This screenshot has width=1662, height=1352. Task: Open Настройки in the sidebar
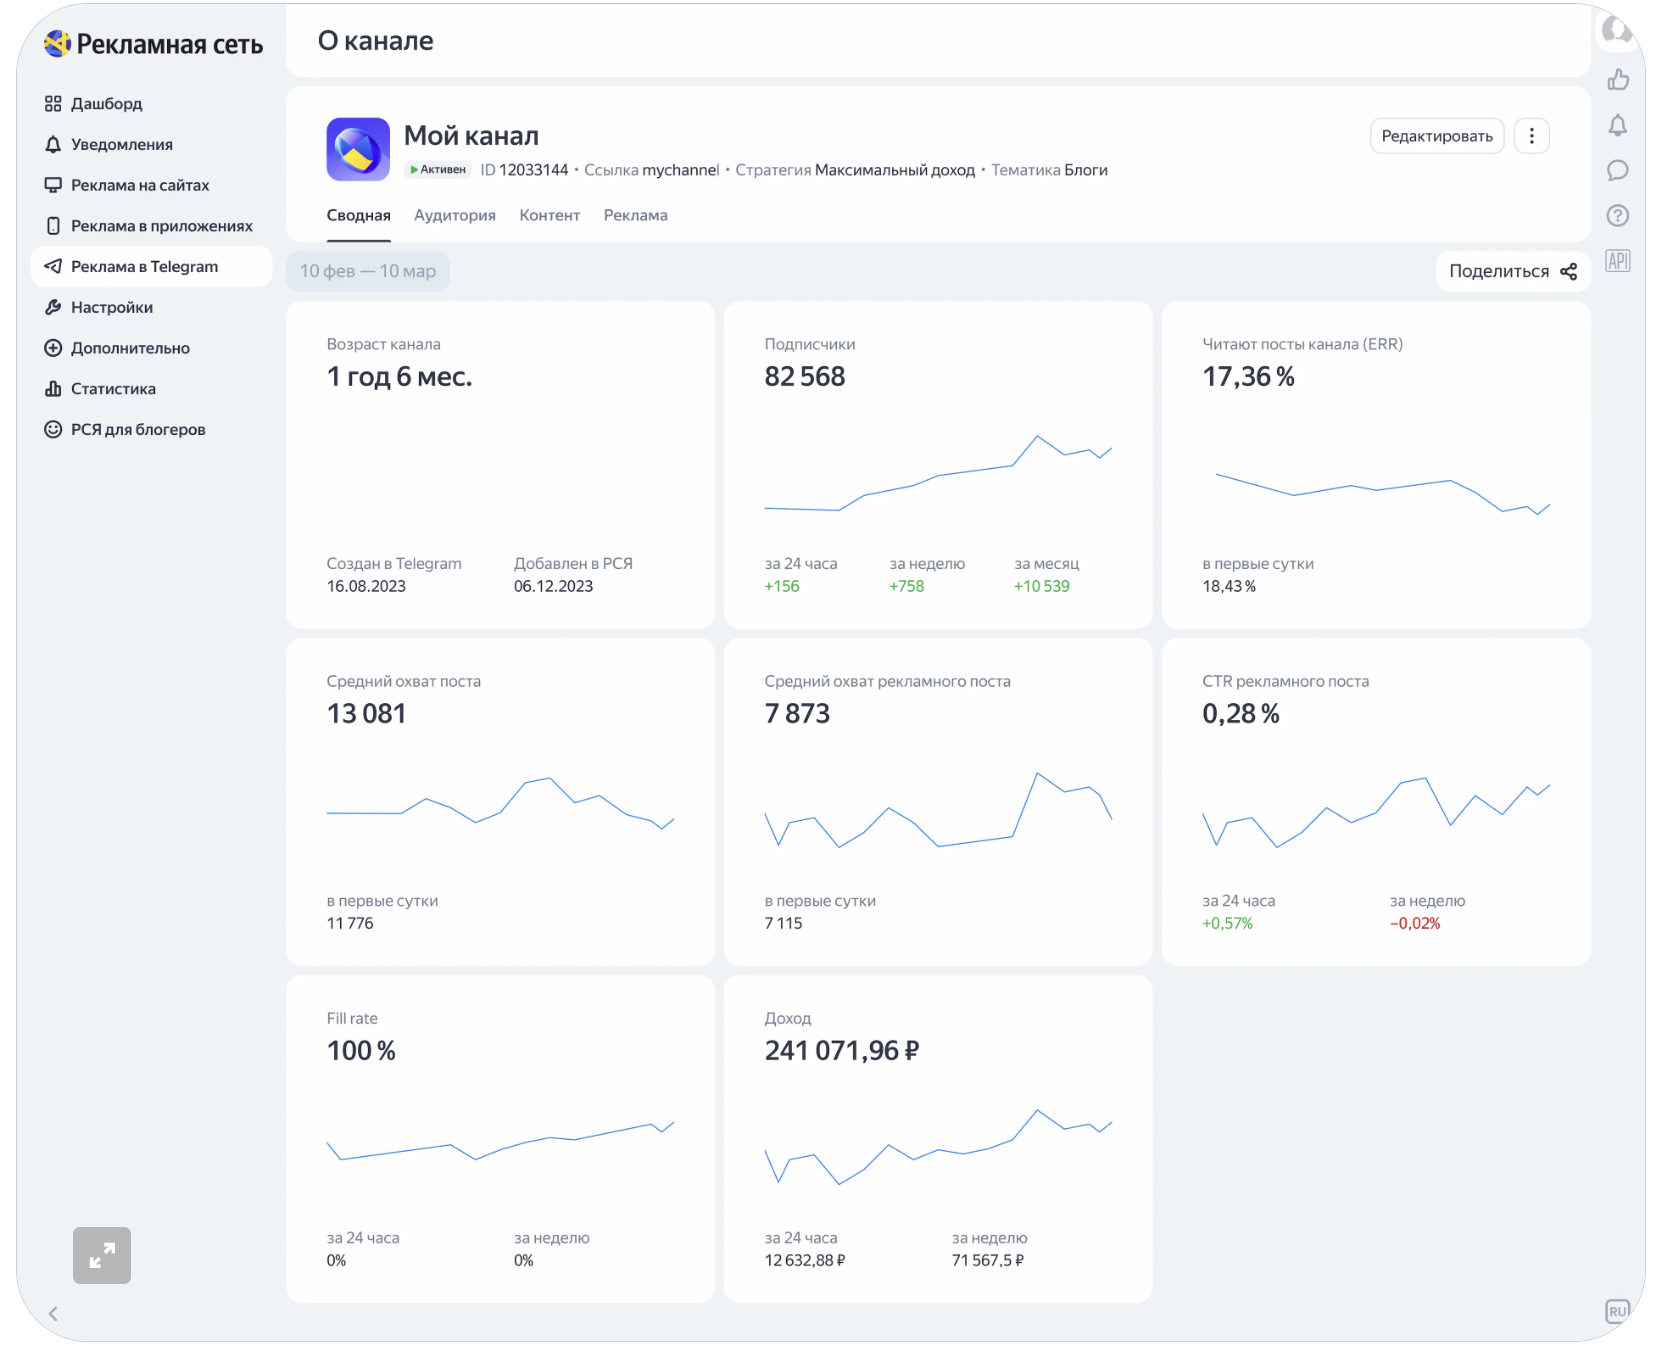tap(111, 308)
